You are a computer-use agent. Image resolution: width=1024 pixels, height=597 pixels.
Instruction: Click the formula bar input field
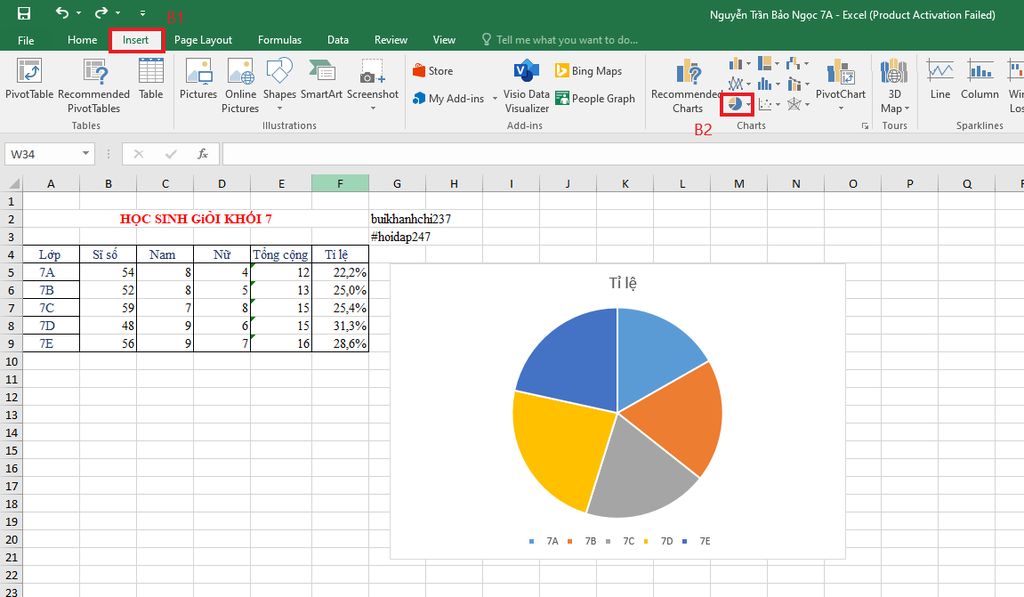(623, 154)
